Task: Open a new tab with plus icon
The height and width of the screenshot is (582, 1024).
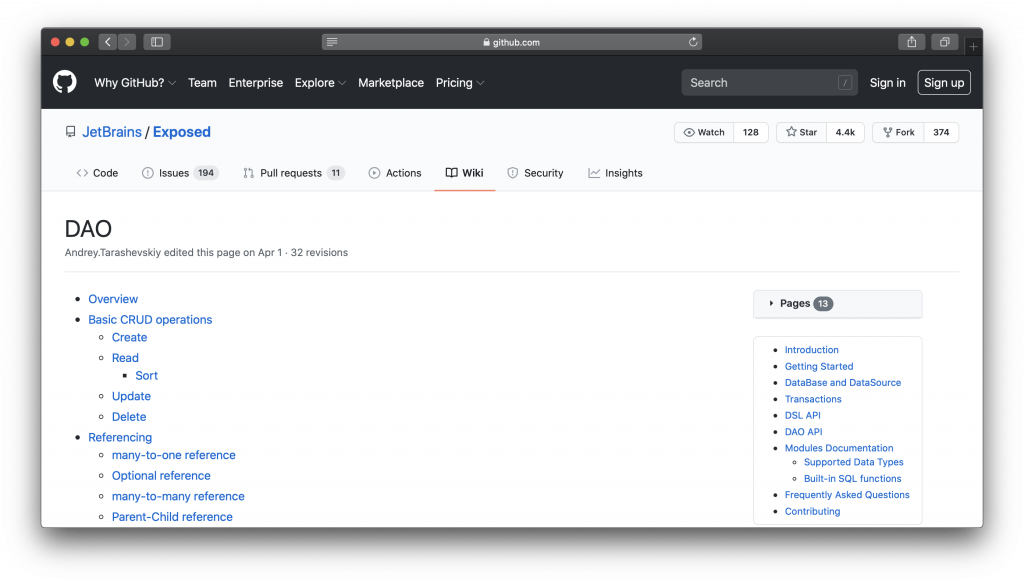Action: [973, 46]
